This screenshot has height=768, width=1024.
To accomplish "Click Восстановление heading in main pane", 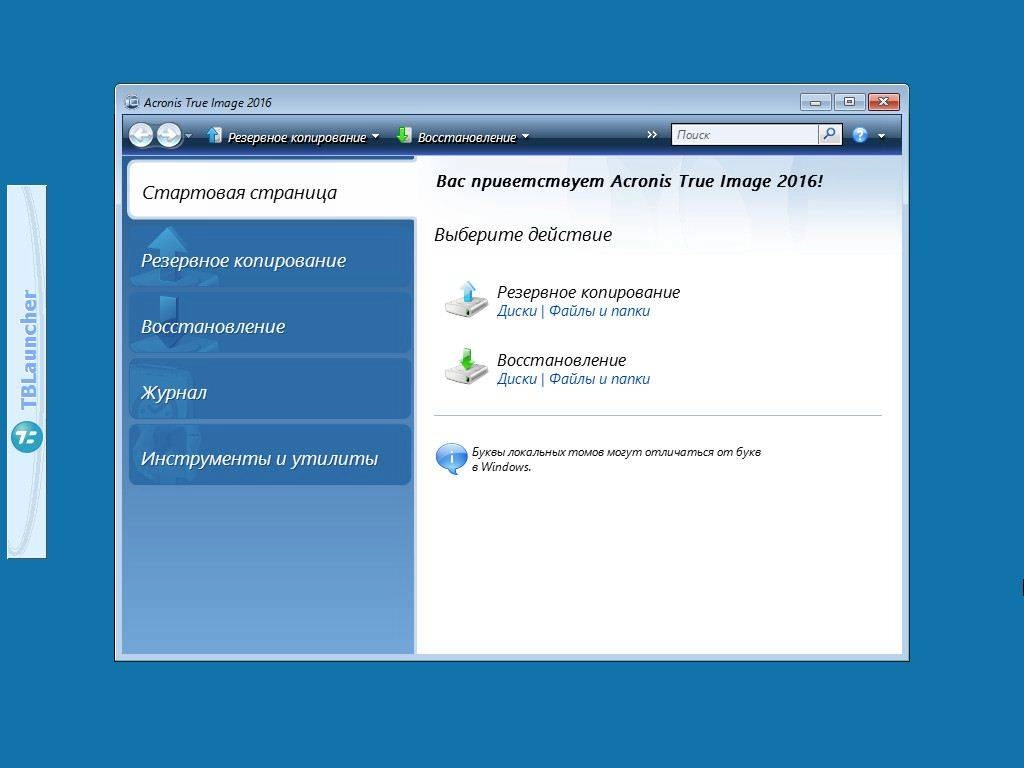I will point(562,360).
